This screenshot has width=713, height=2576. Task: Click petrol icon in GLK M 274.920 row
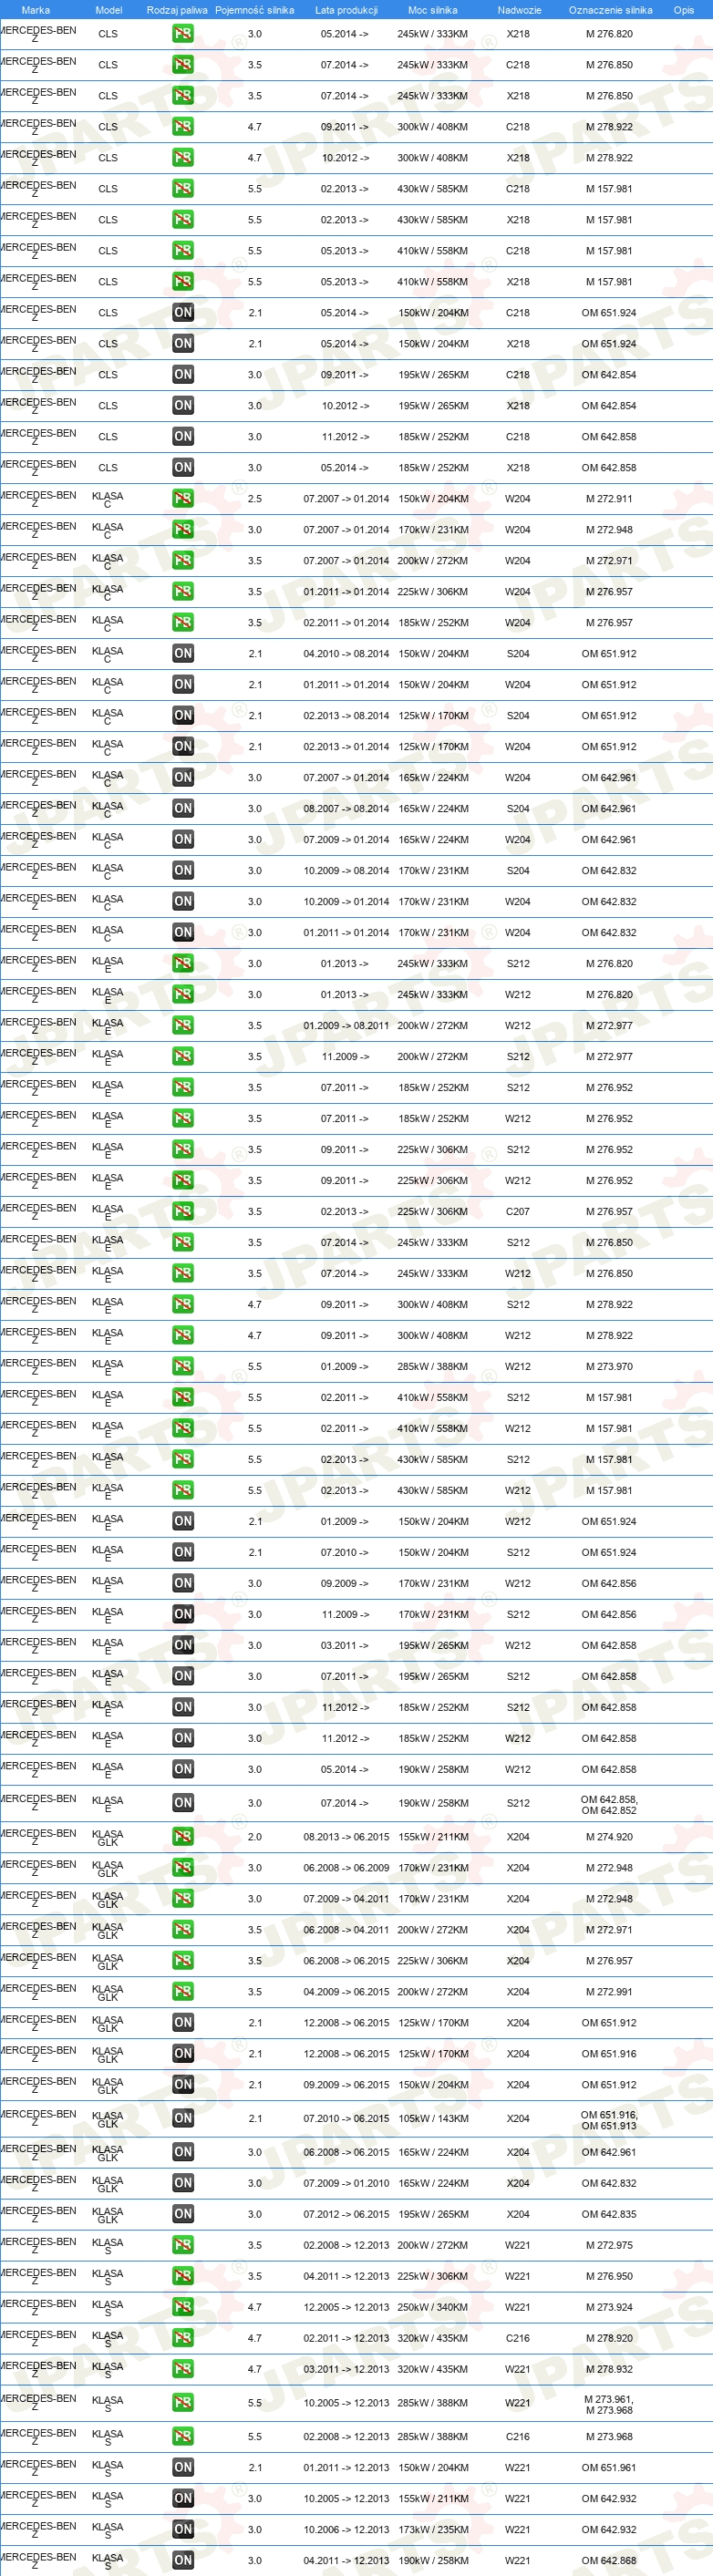pyautogui.click(x=183, y=1837)
